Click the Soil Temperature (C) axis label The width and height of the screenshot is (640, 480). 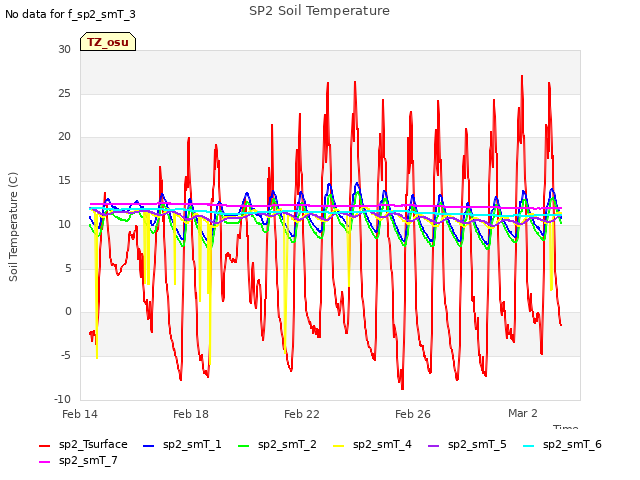click(x=13, y=227)
